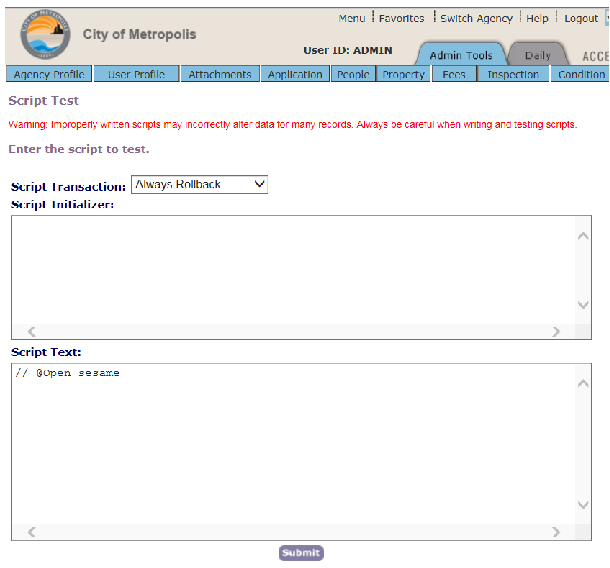The image size is (610, 568).
Task: Expand the Script Transaction dropdown
Action: (199, 185)
